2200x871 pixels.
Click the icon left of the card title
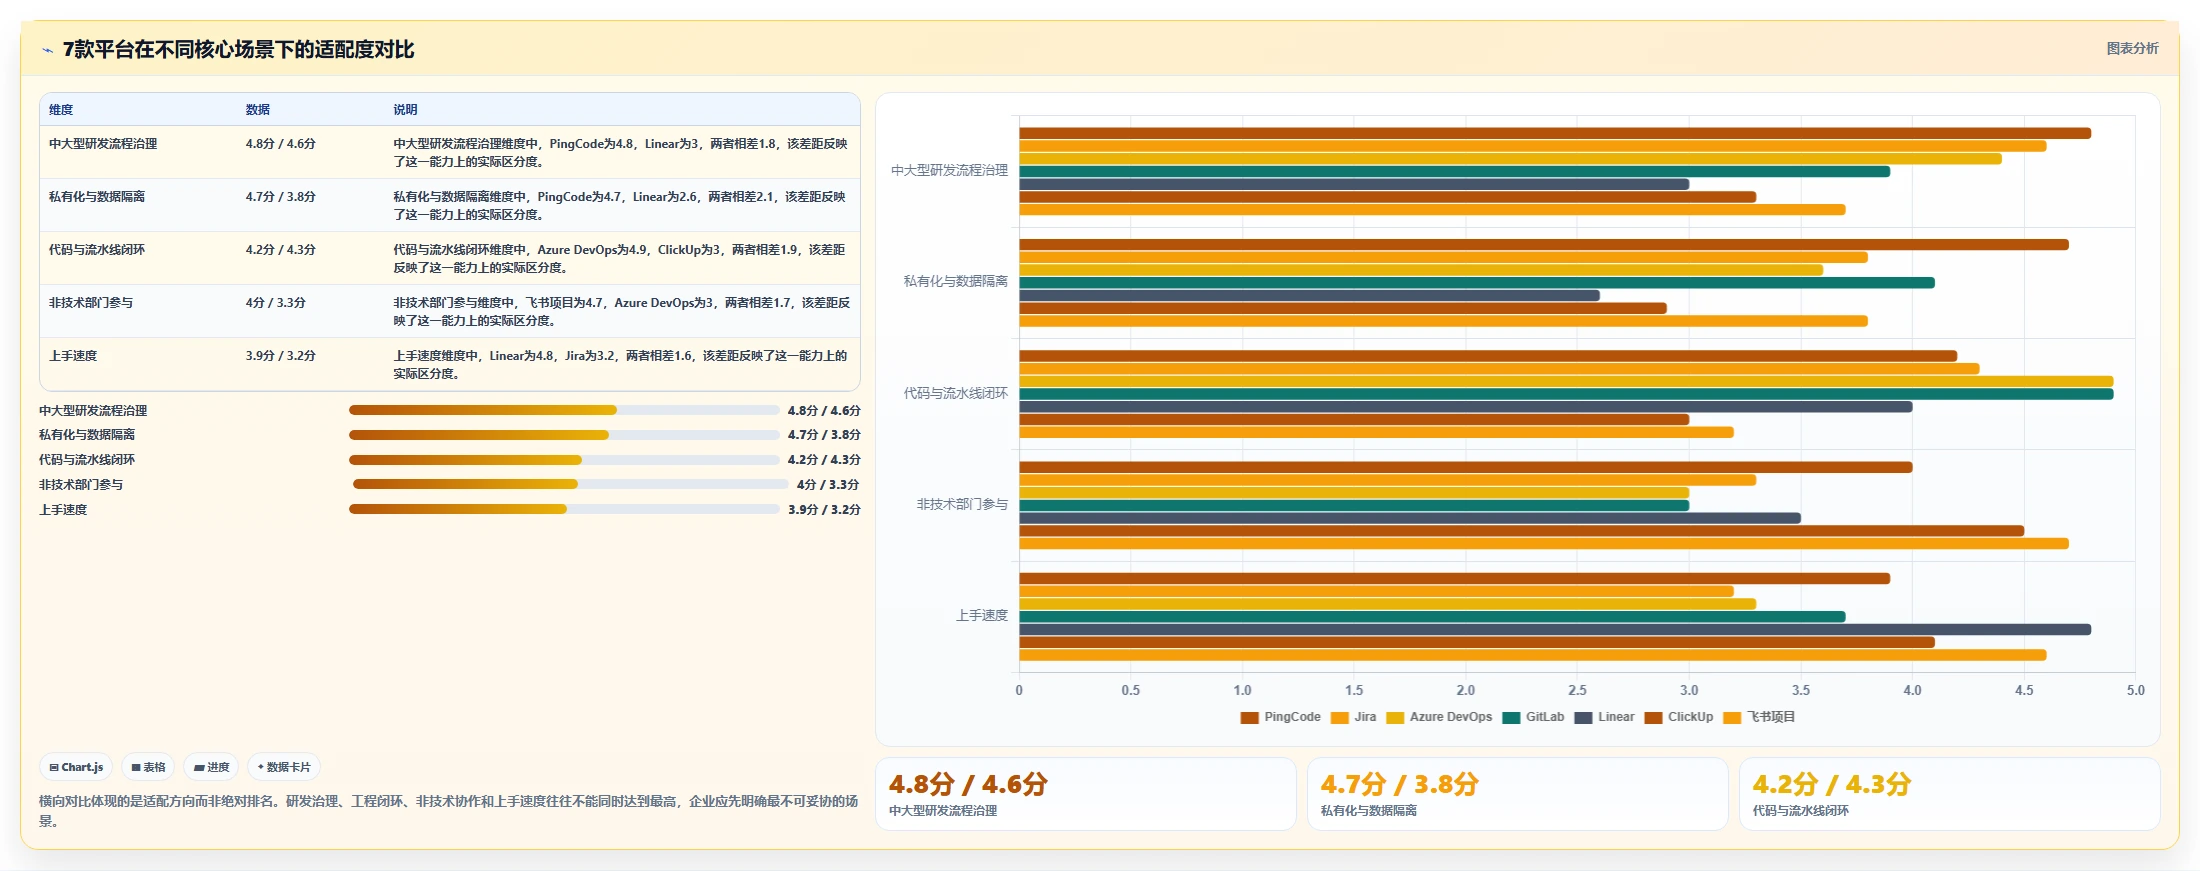(47, 50)
